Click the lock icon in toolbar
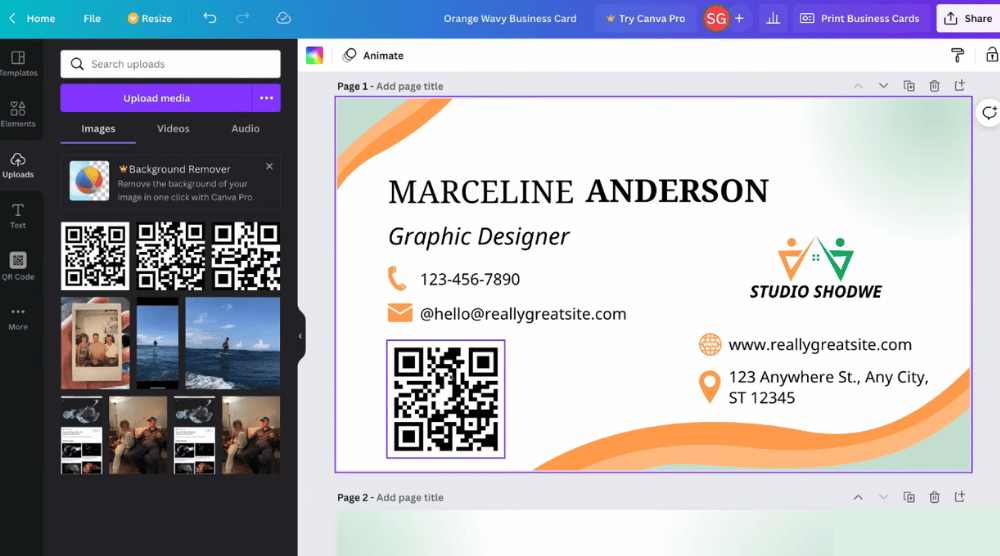The height and width of the screenshot is (556, 1000). pyautogui.click(x=992, y=55)
